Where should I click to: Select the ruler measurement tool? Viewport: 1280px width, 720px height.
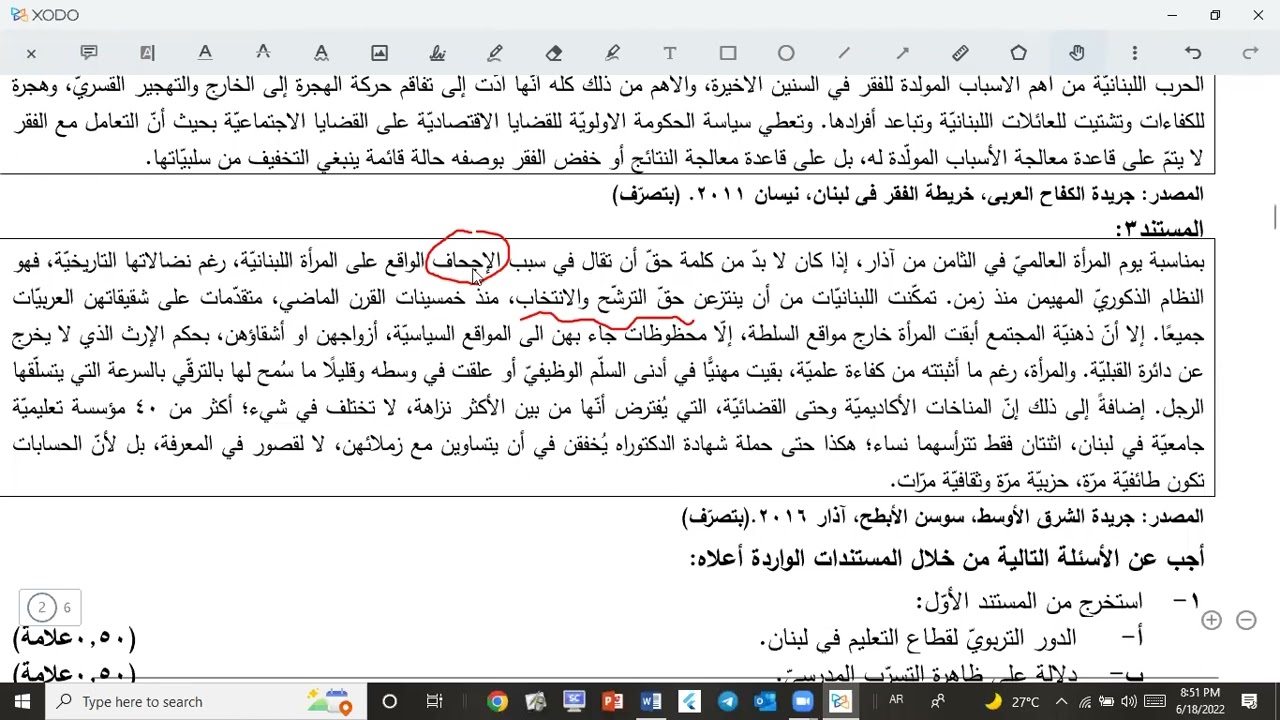[x=960, y=53]
